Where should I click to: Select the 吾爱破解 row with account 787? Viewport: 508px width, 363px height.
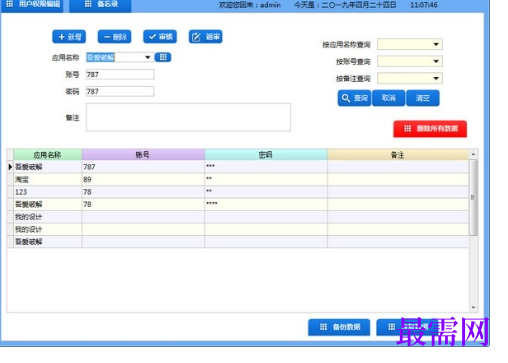pyautogui.click(x=237, y=167)
